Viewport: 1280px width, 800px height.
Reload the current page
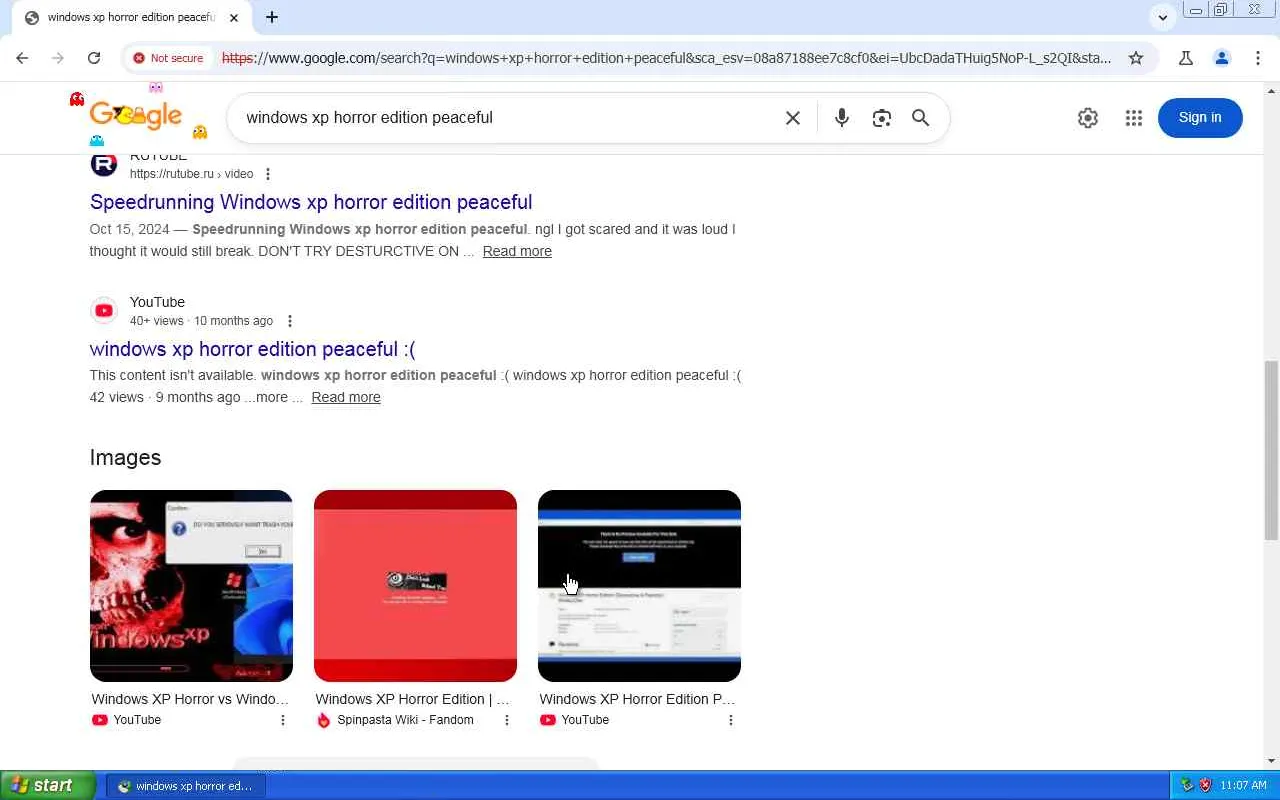[x=94, y=58]
